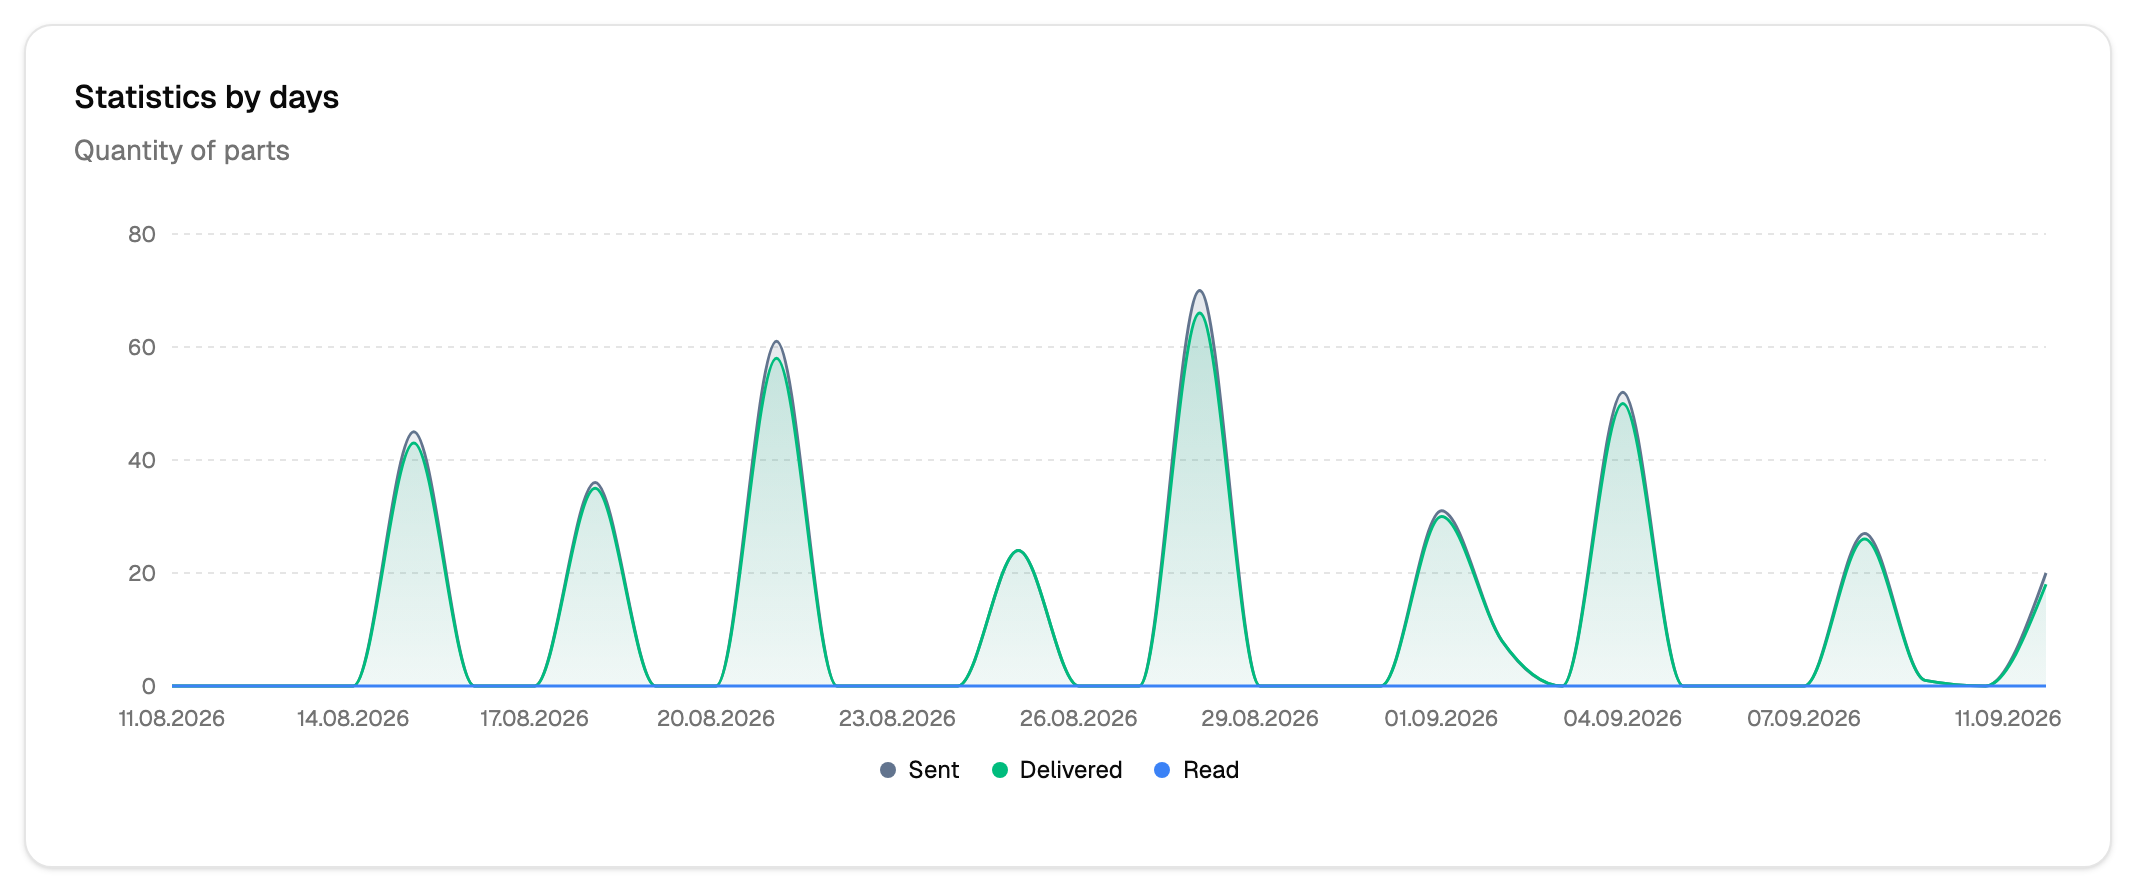Select the 04.09.2026 date label
The image size is (2136, 892).
coord(1622,718)
